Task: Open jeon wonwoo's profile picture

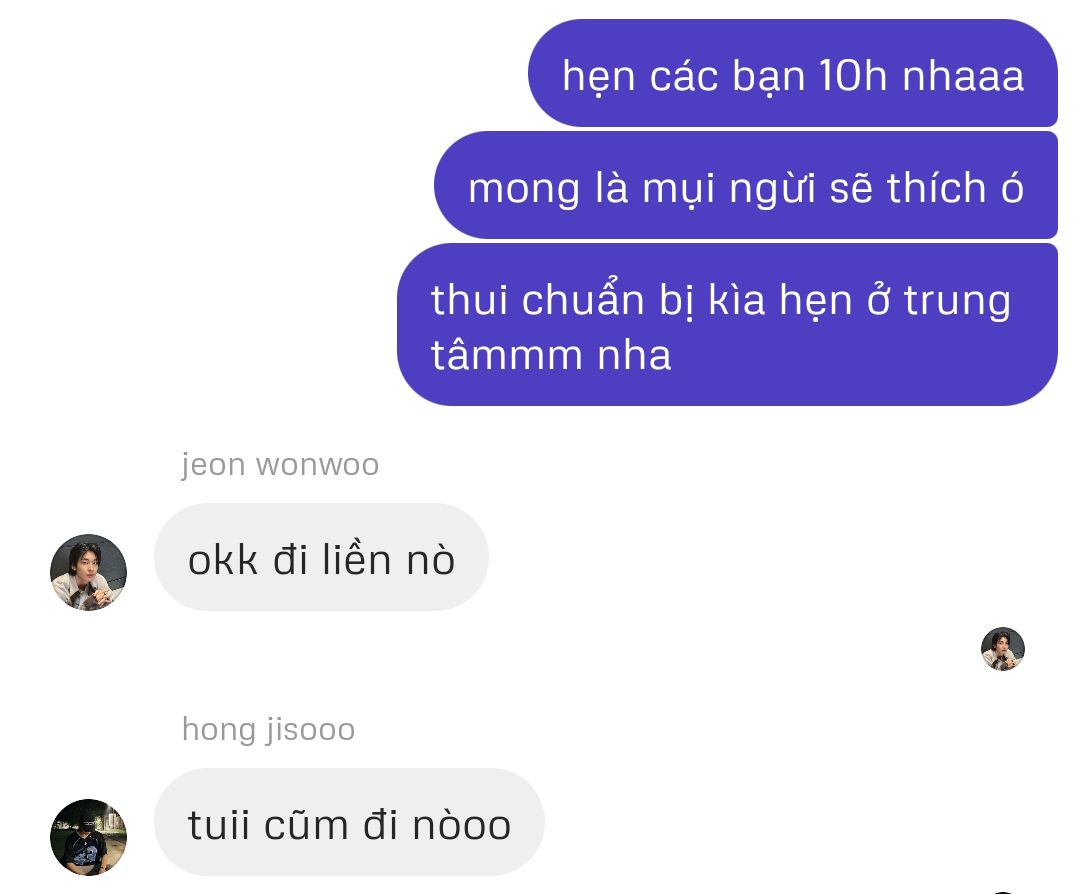Action: pyautogui.click(x=88, y=572)
